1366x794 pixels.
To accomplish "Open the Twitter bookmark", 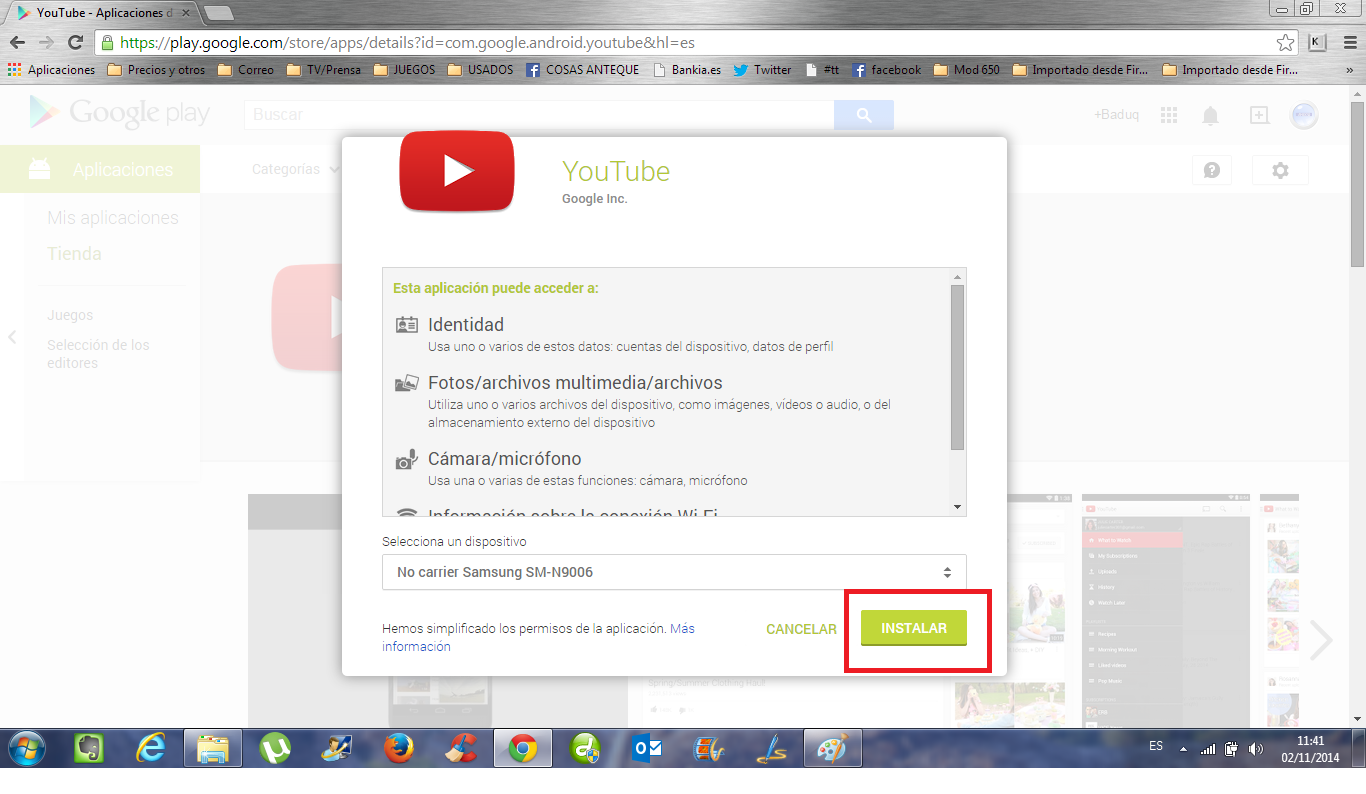I will pyautogui.click(x=762, y=70).
